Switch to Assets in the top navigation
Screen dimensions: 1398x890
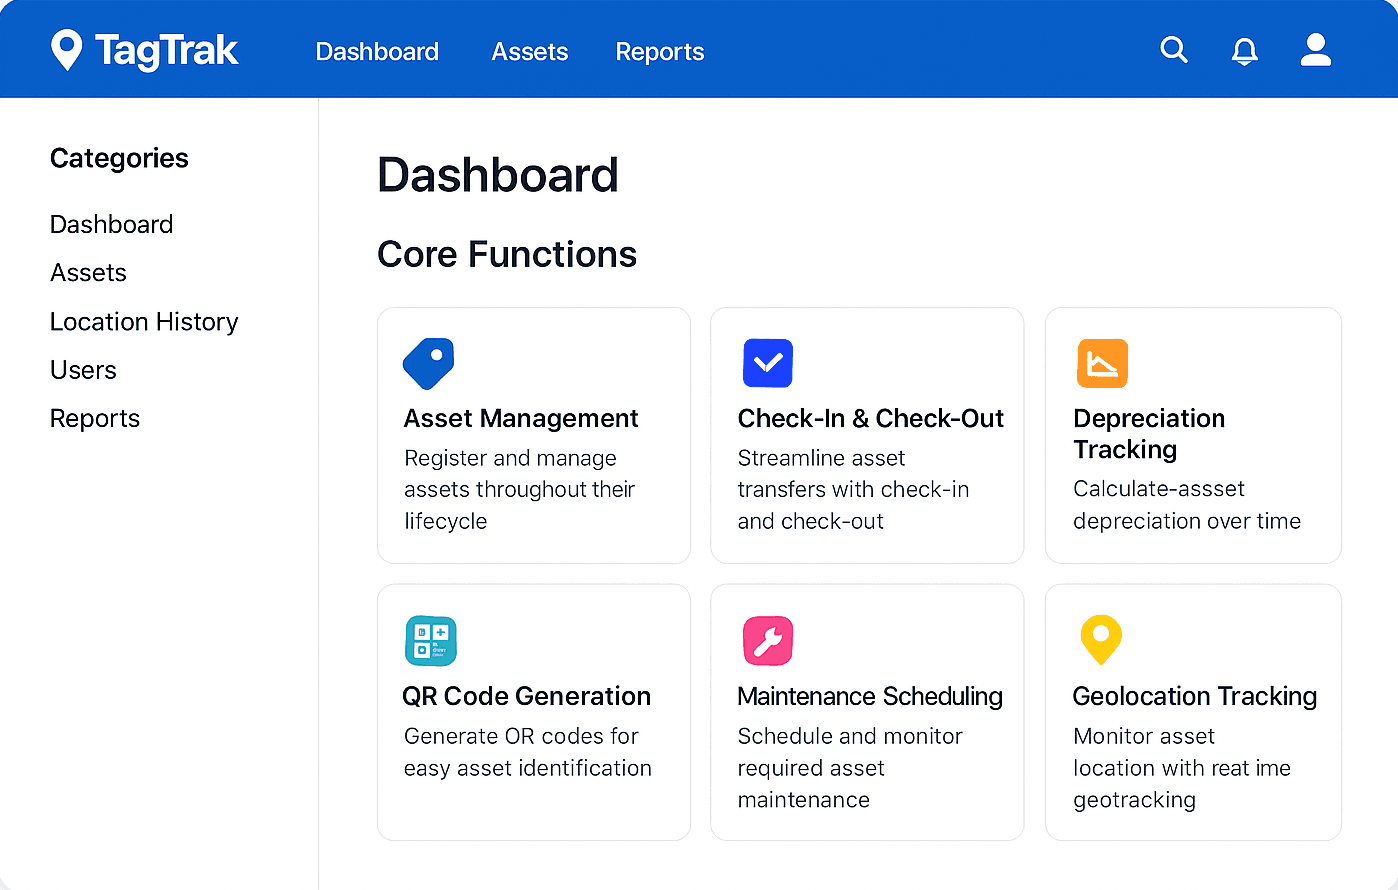point(529,52)
